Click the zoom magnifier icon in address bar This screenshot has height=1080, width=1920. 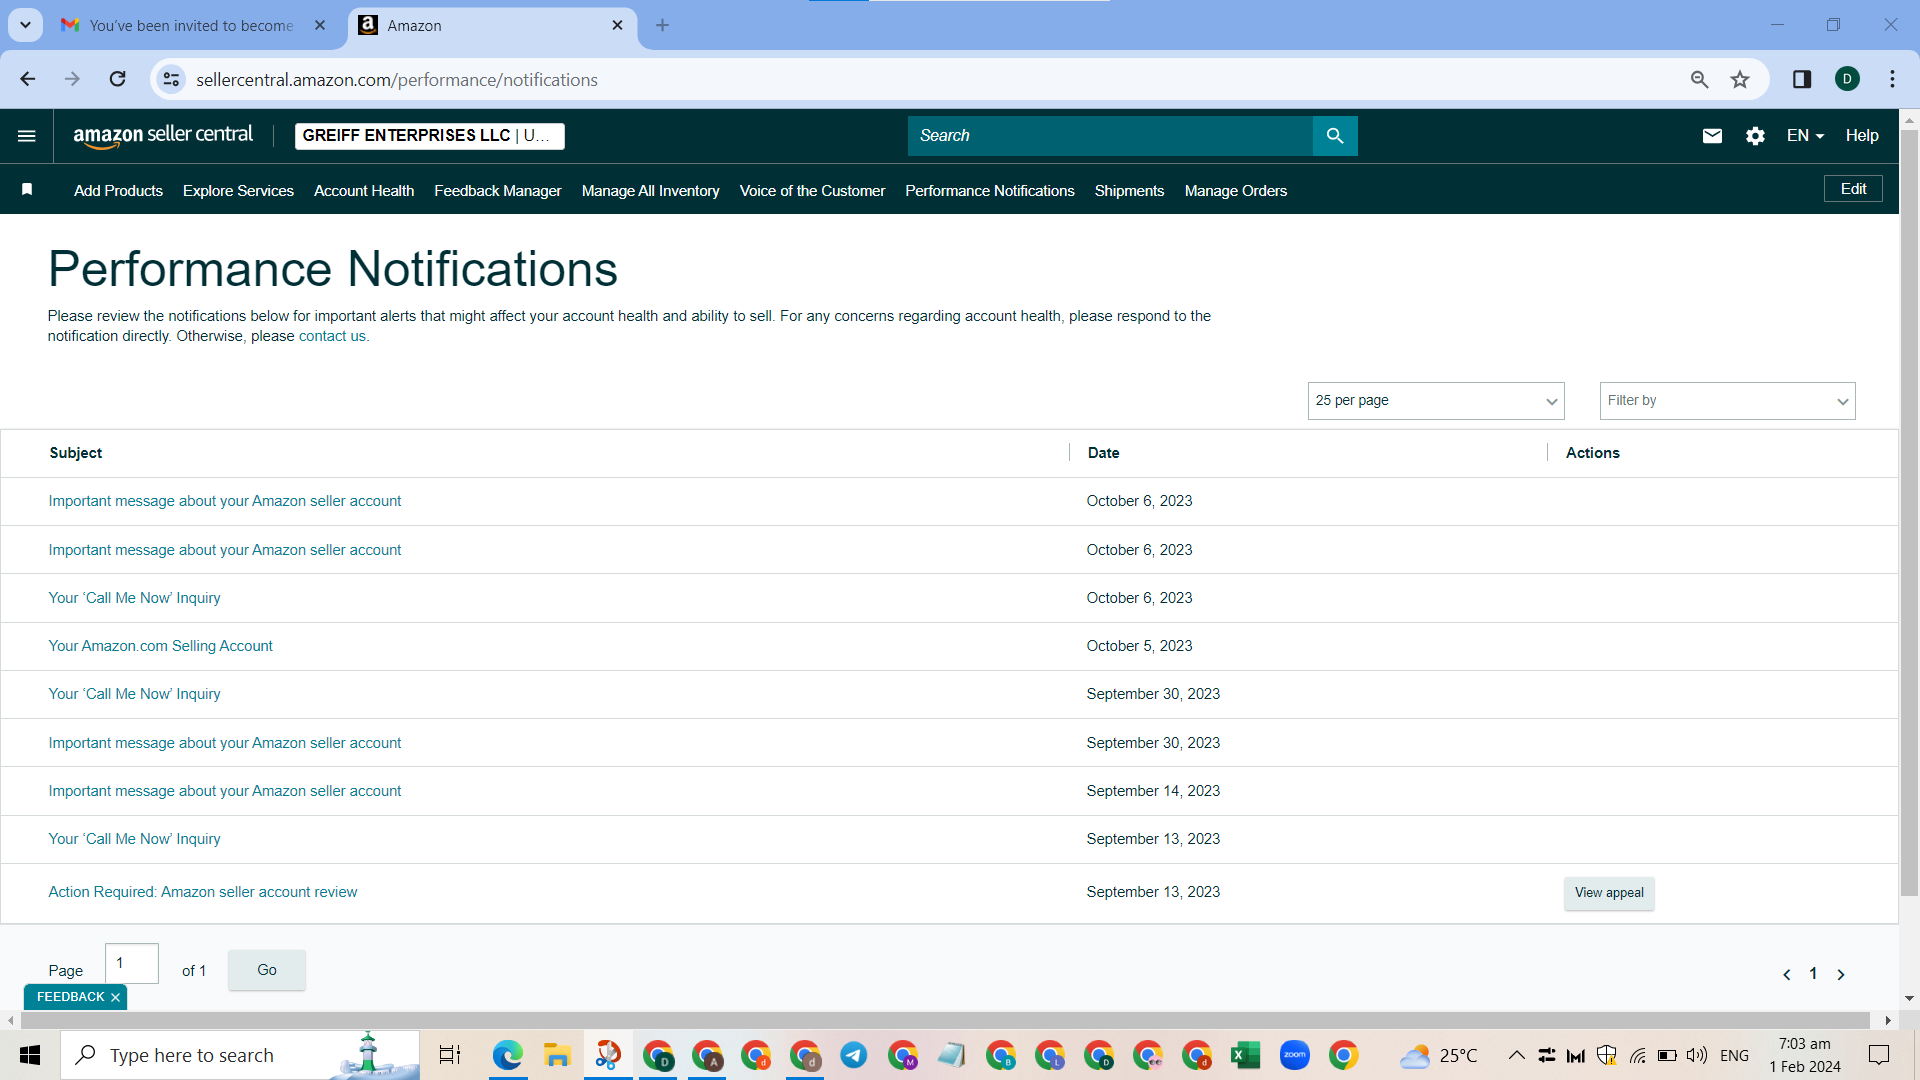pos(1699,79)
